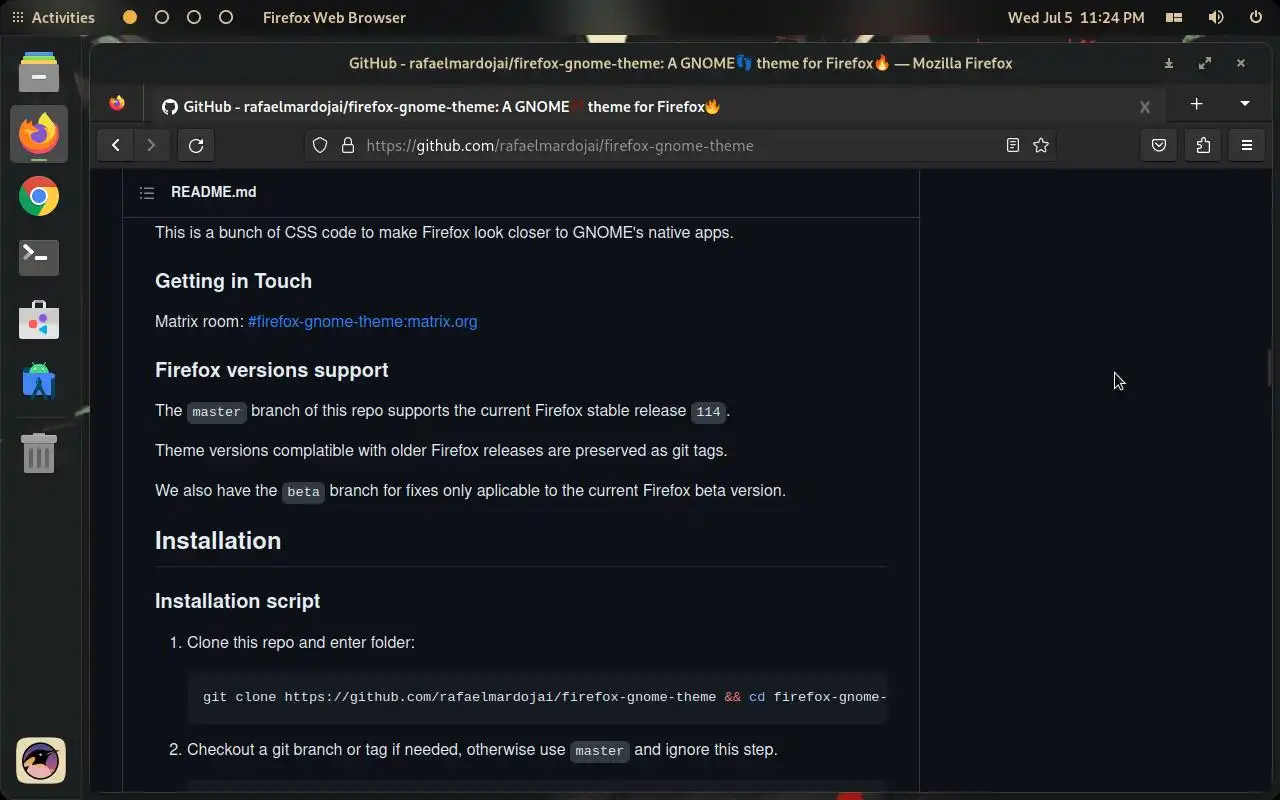The width and height of the screenshot is (1280, 800).
Task: Go forward to the next page
Action: click(x=151, y=145)
